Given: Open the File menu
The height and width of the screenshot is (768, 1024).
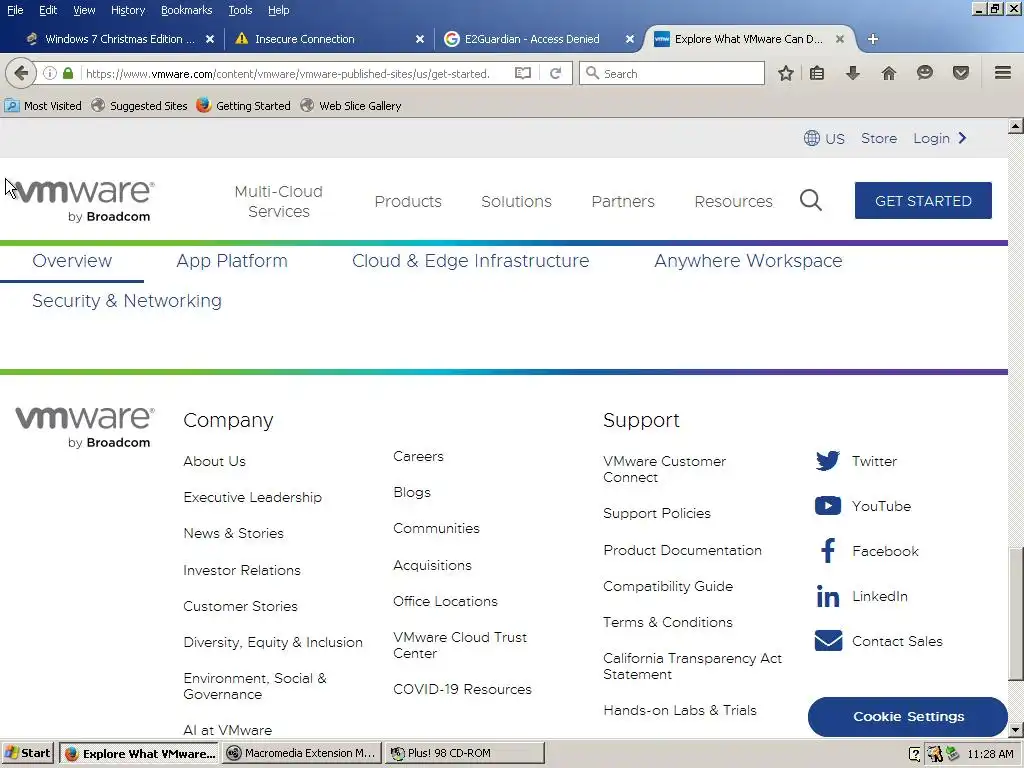Looking at the screenshot, I should click(x=15, y=10).
